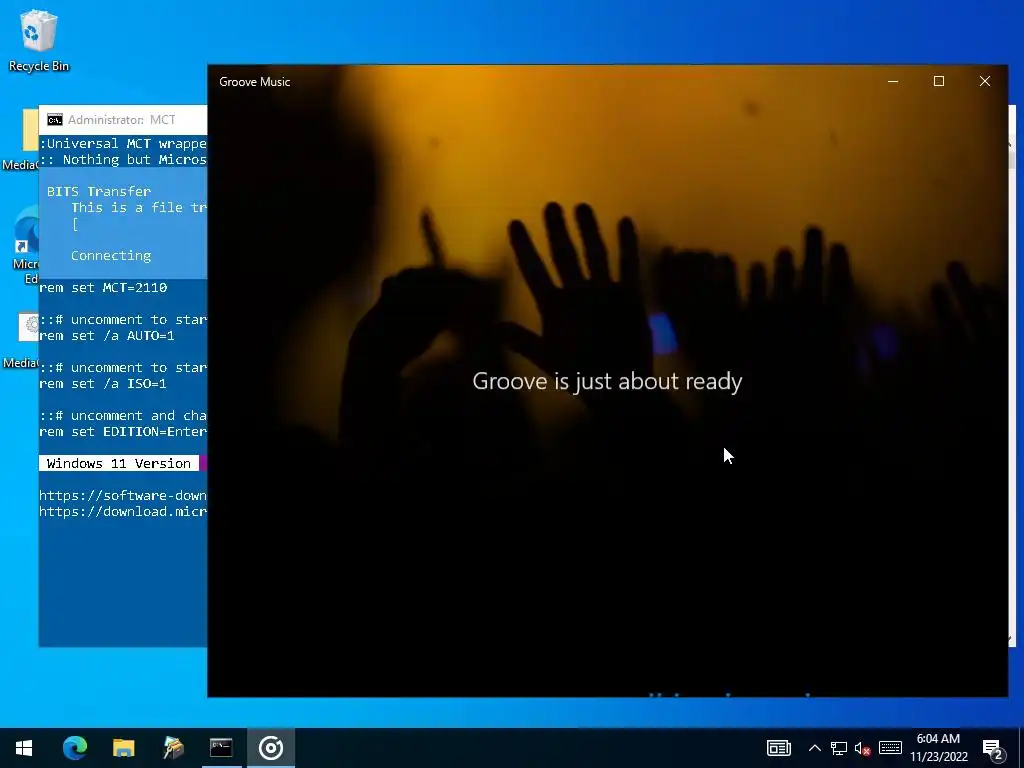The image size is (1024, 768).
Task: Open the News and interests taskbar icon
Action: [778, 748]
